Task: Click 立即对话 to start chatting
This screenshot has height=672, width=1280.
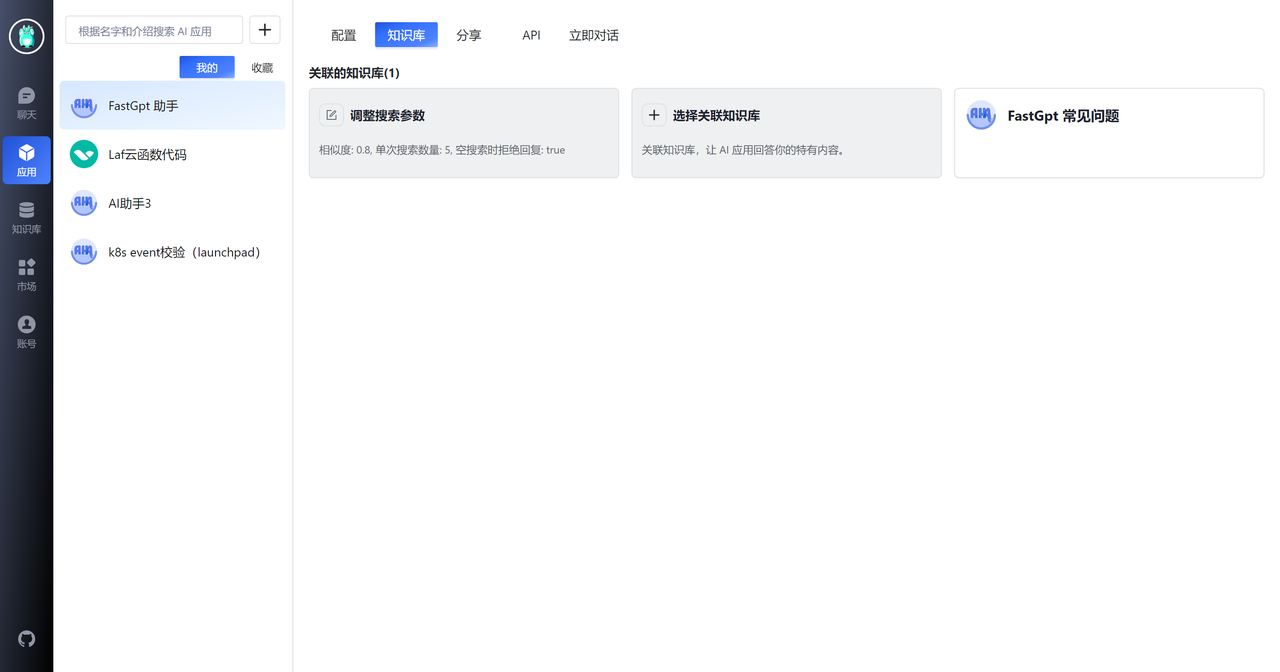Action: click(x=593, y=35)
